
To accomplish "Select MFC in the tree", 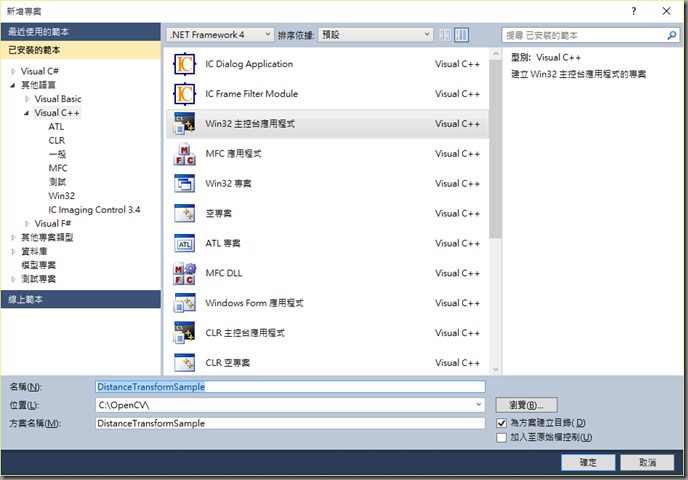I will (58, 168).
